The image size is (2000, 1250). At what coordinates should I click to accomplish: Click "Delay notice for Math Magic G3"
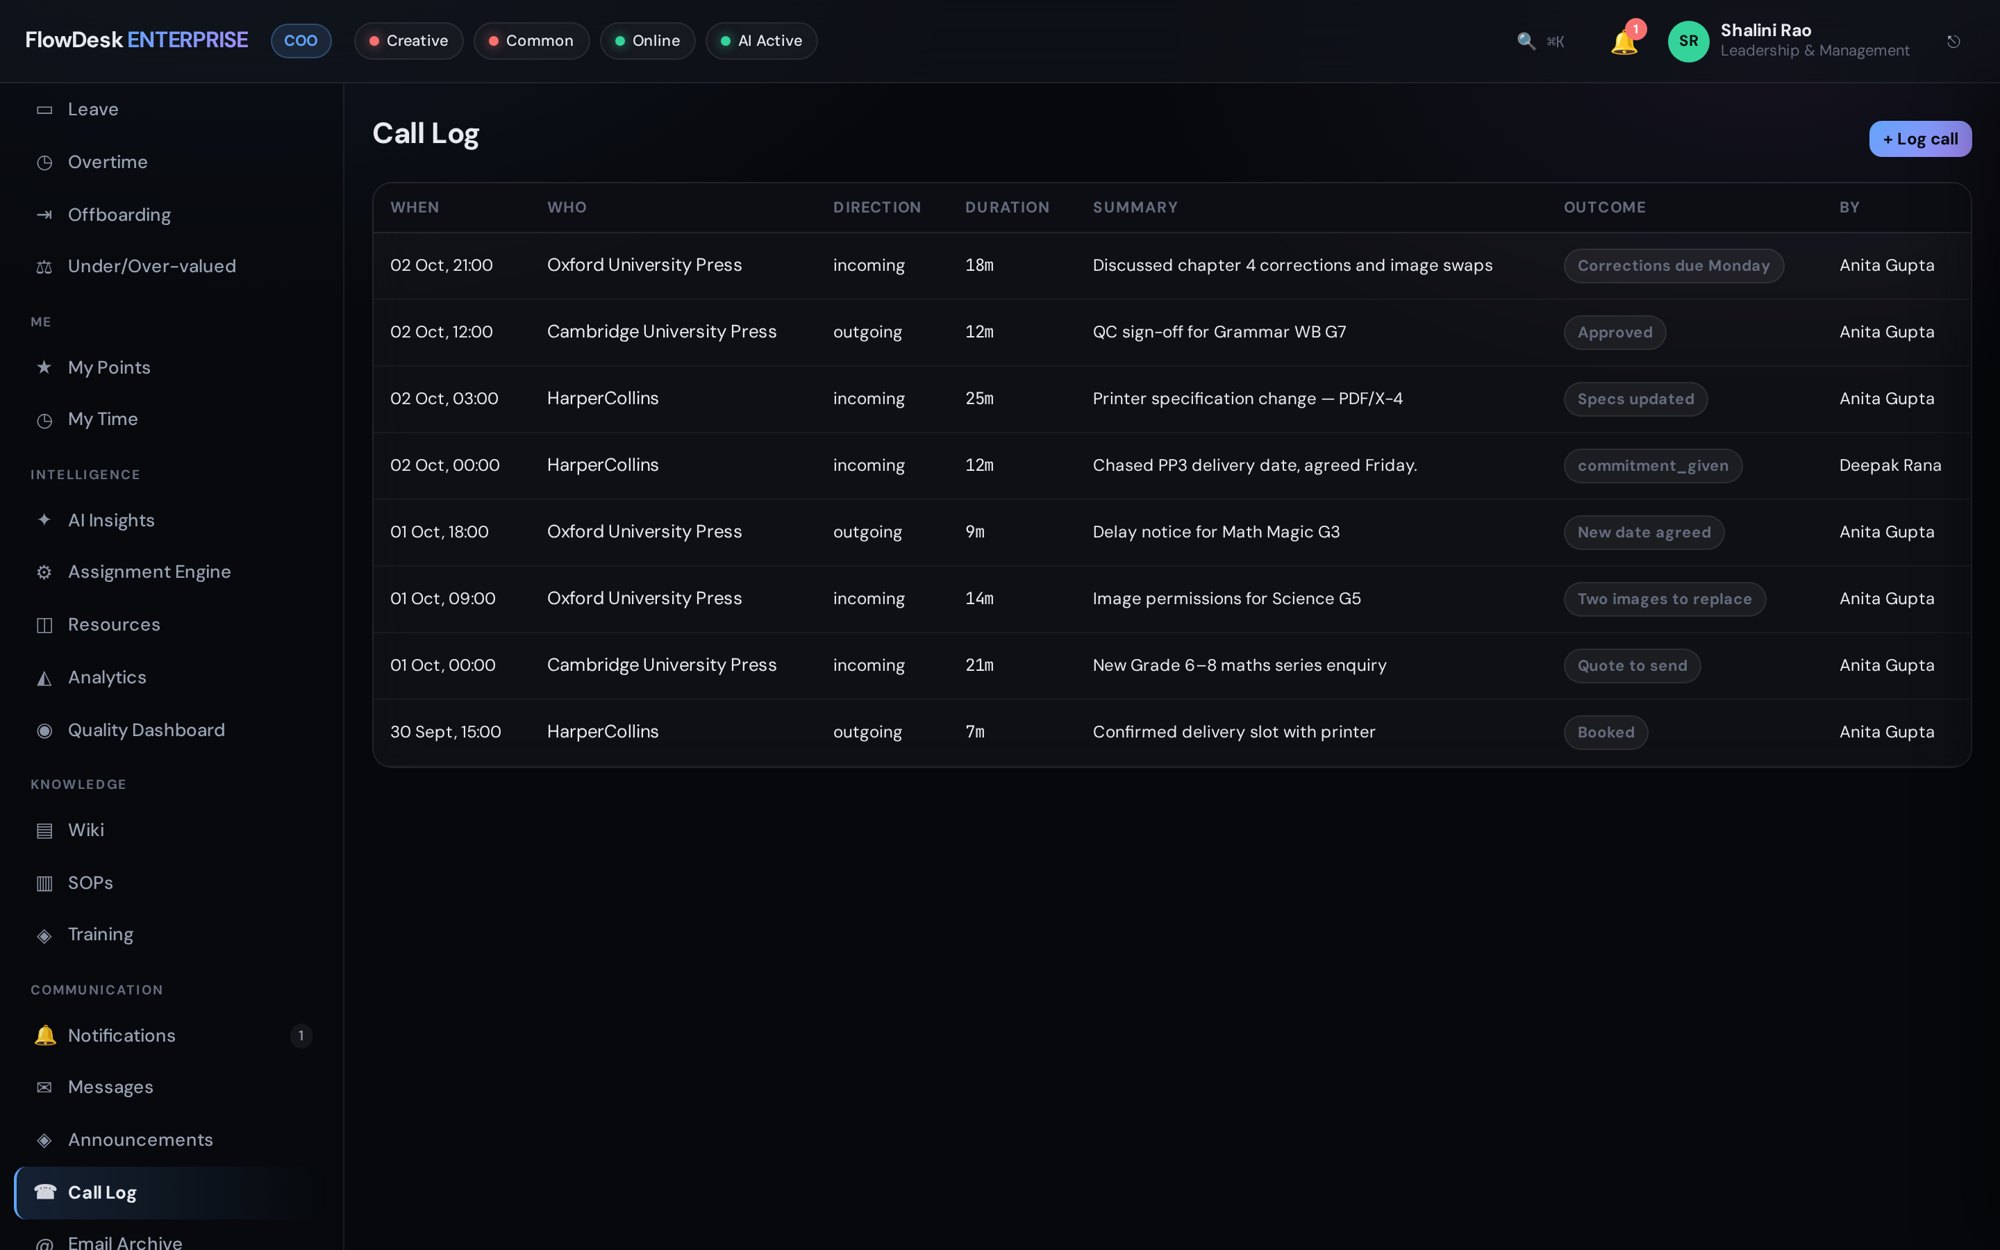coord(1216,532)
